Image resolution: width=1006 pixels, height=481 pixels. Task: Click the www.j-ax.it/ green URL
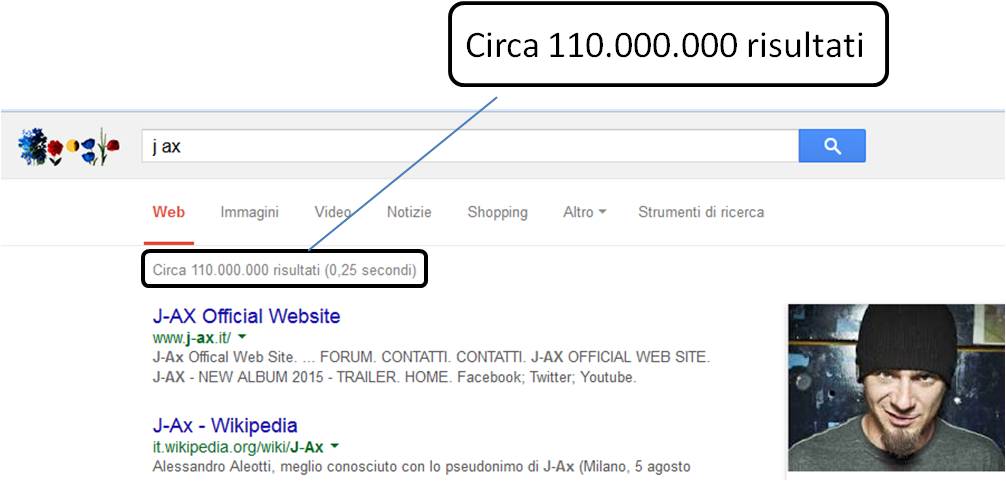(192, 337)
